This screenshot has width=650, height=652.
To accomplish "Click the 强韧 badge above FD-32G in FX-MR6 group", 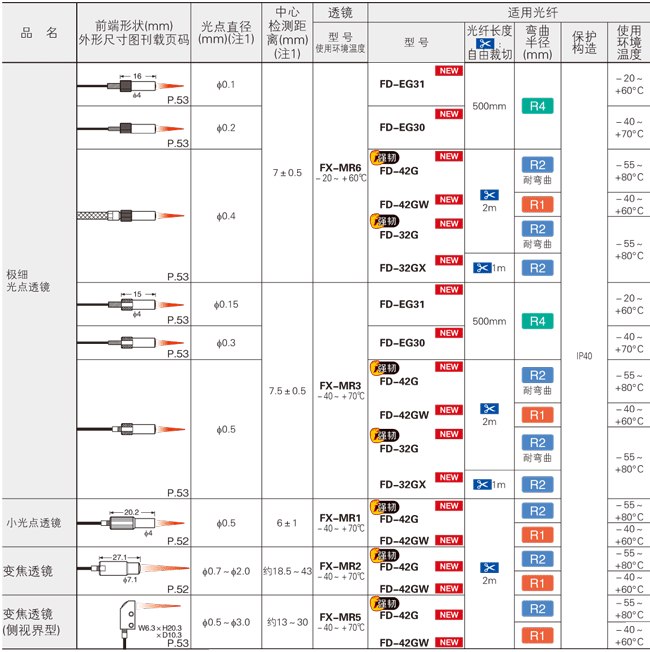I will [x=385, y=221].
